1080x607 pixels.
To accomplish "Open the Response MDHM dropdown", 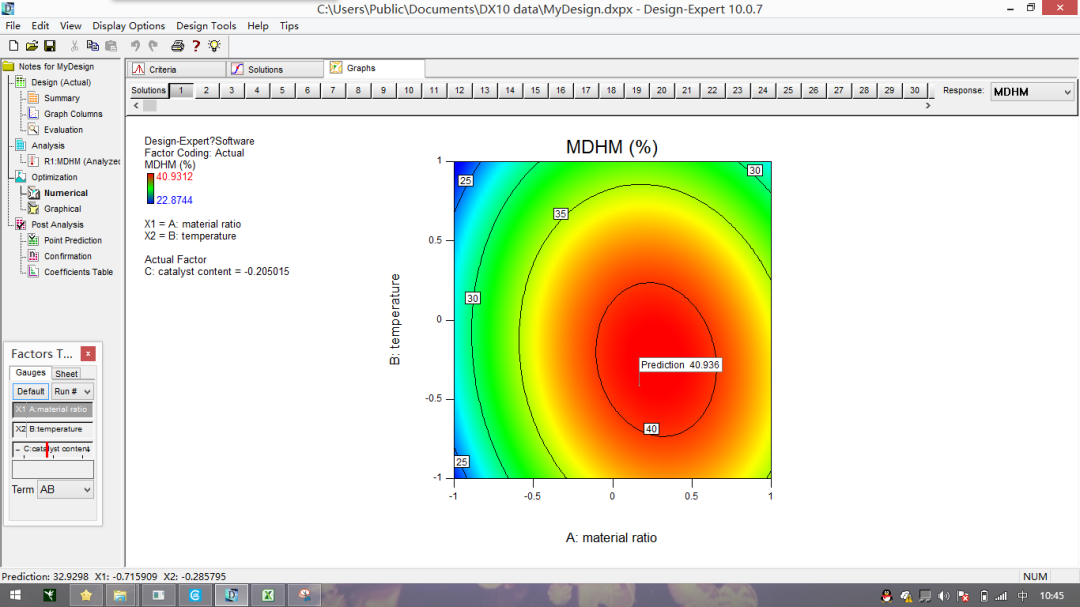I will pyautogui.click(x=1032, y=92).
